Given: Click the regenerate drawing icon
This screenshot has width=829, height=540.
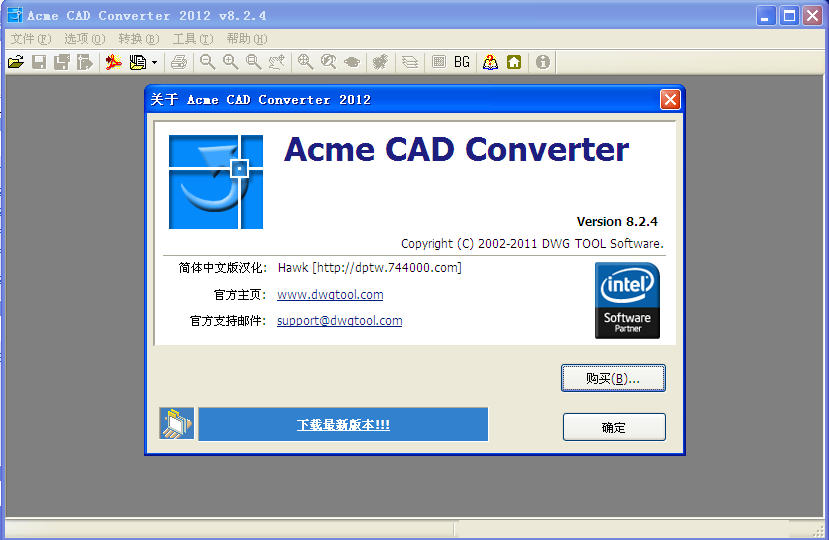Looking at the screenshot, I should coord(380,62).
